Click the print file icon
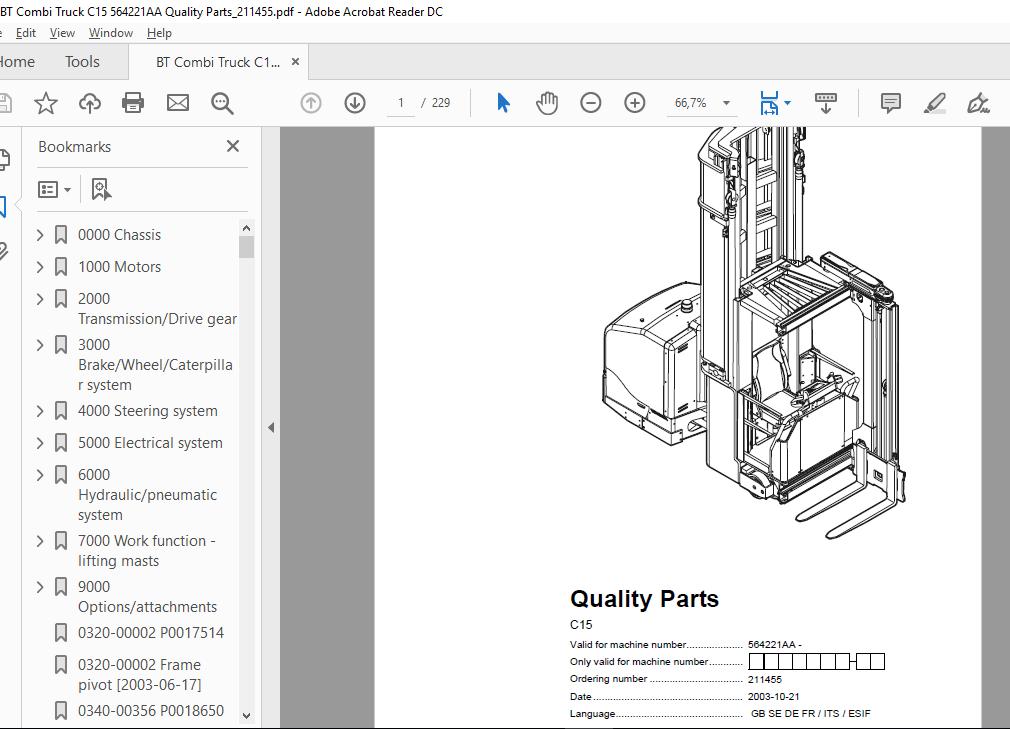This screenshot has width=1010, height=729. 133,103
